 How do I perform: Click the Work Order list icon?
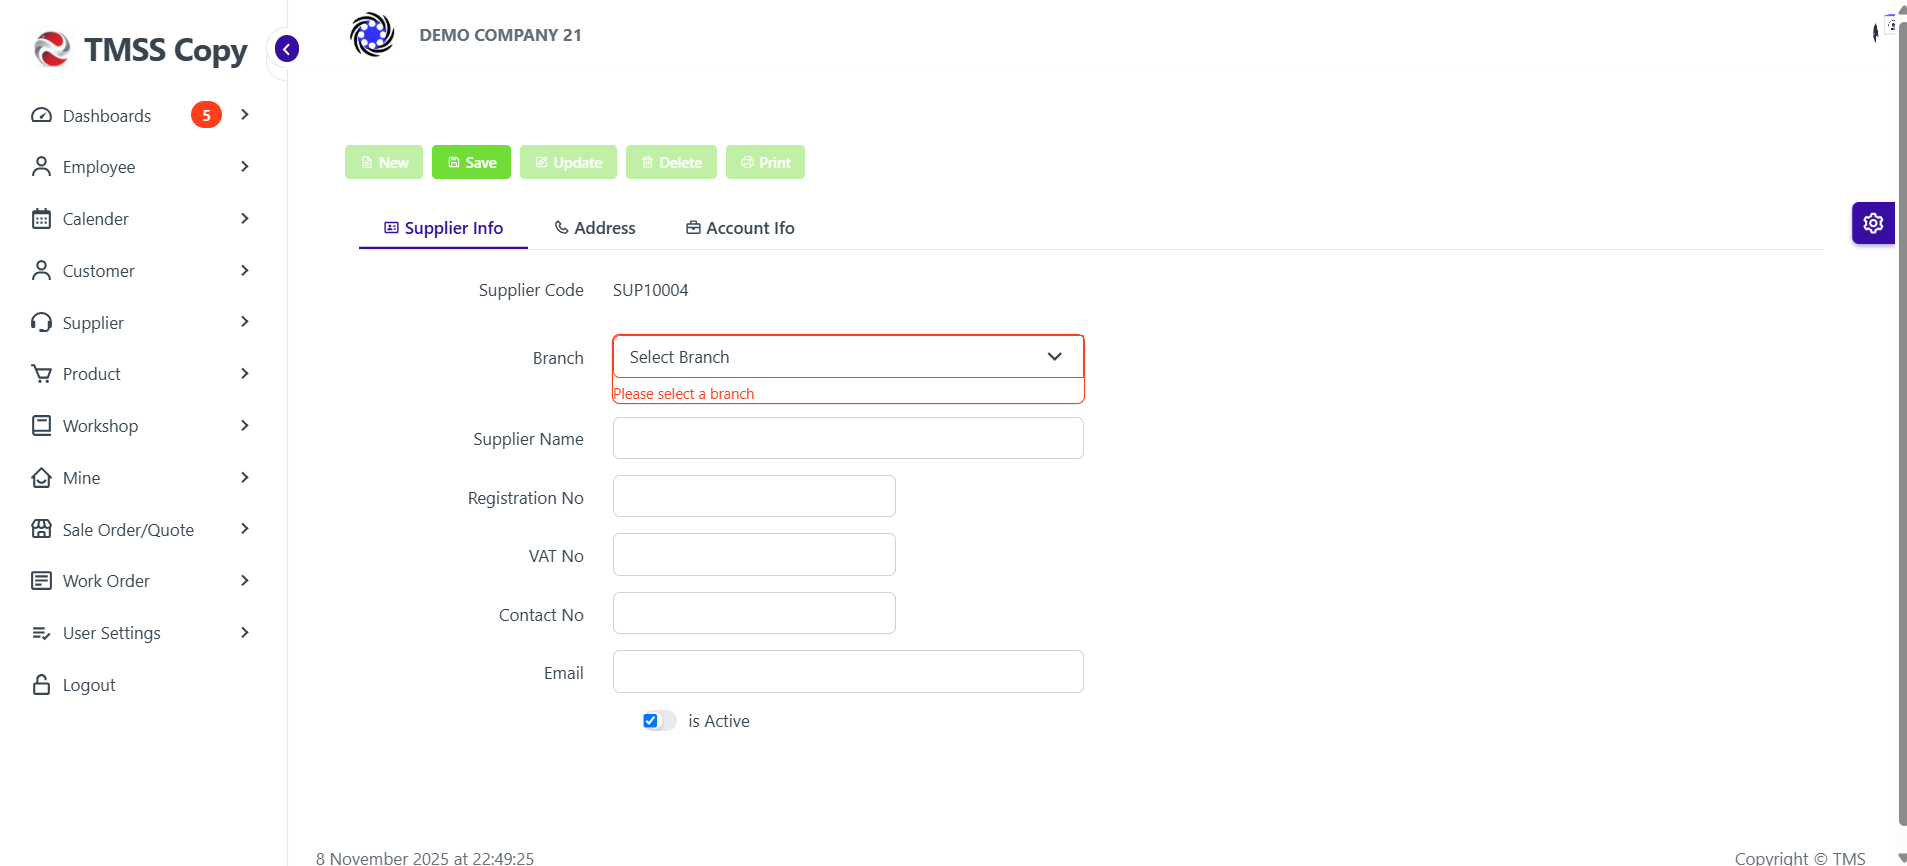point(41,580)
